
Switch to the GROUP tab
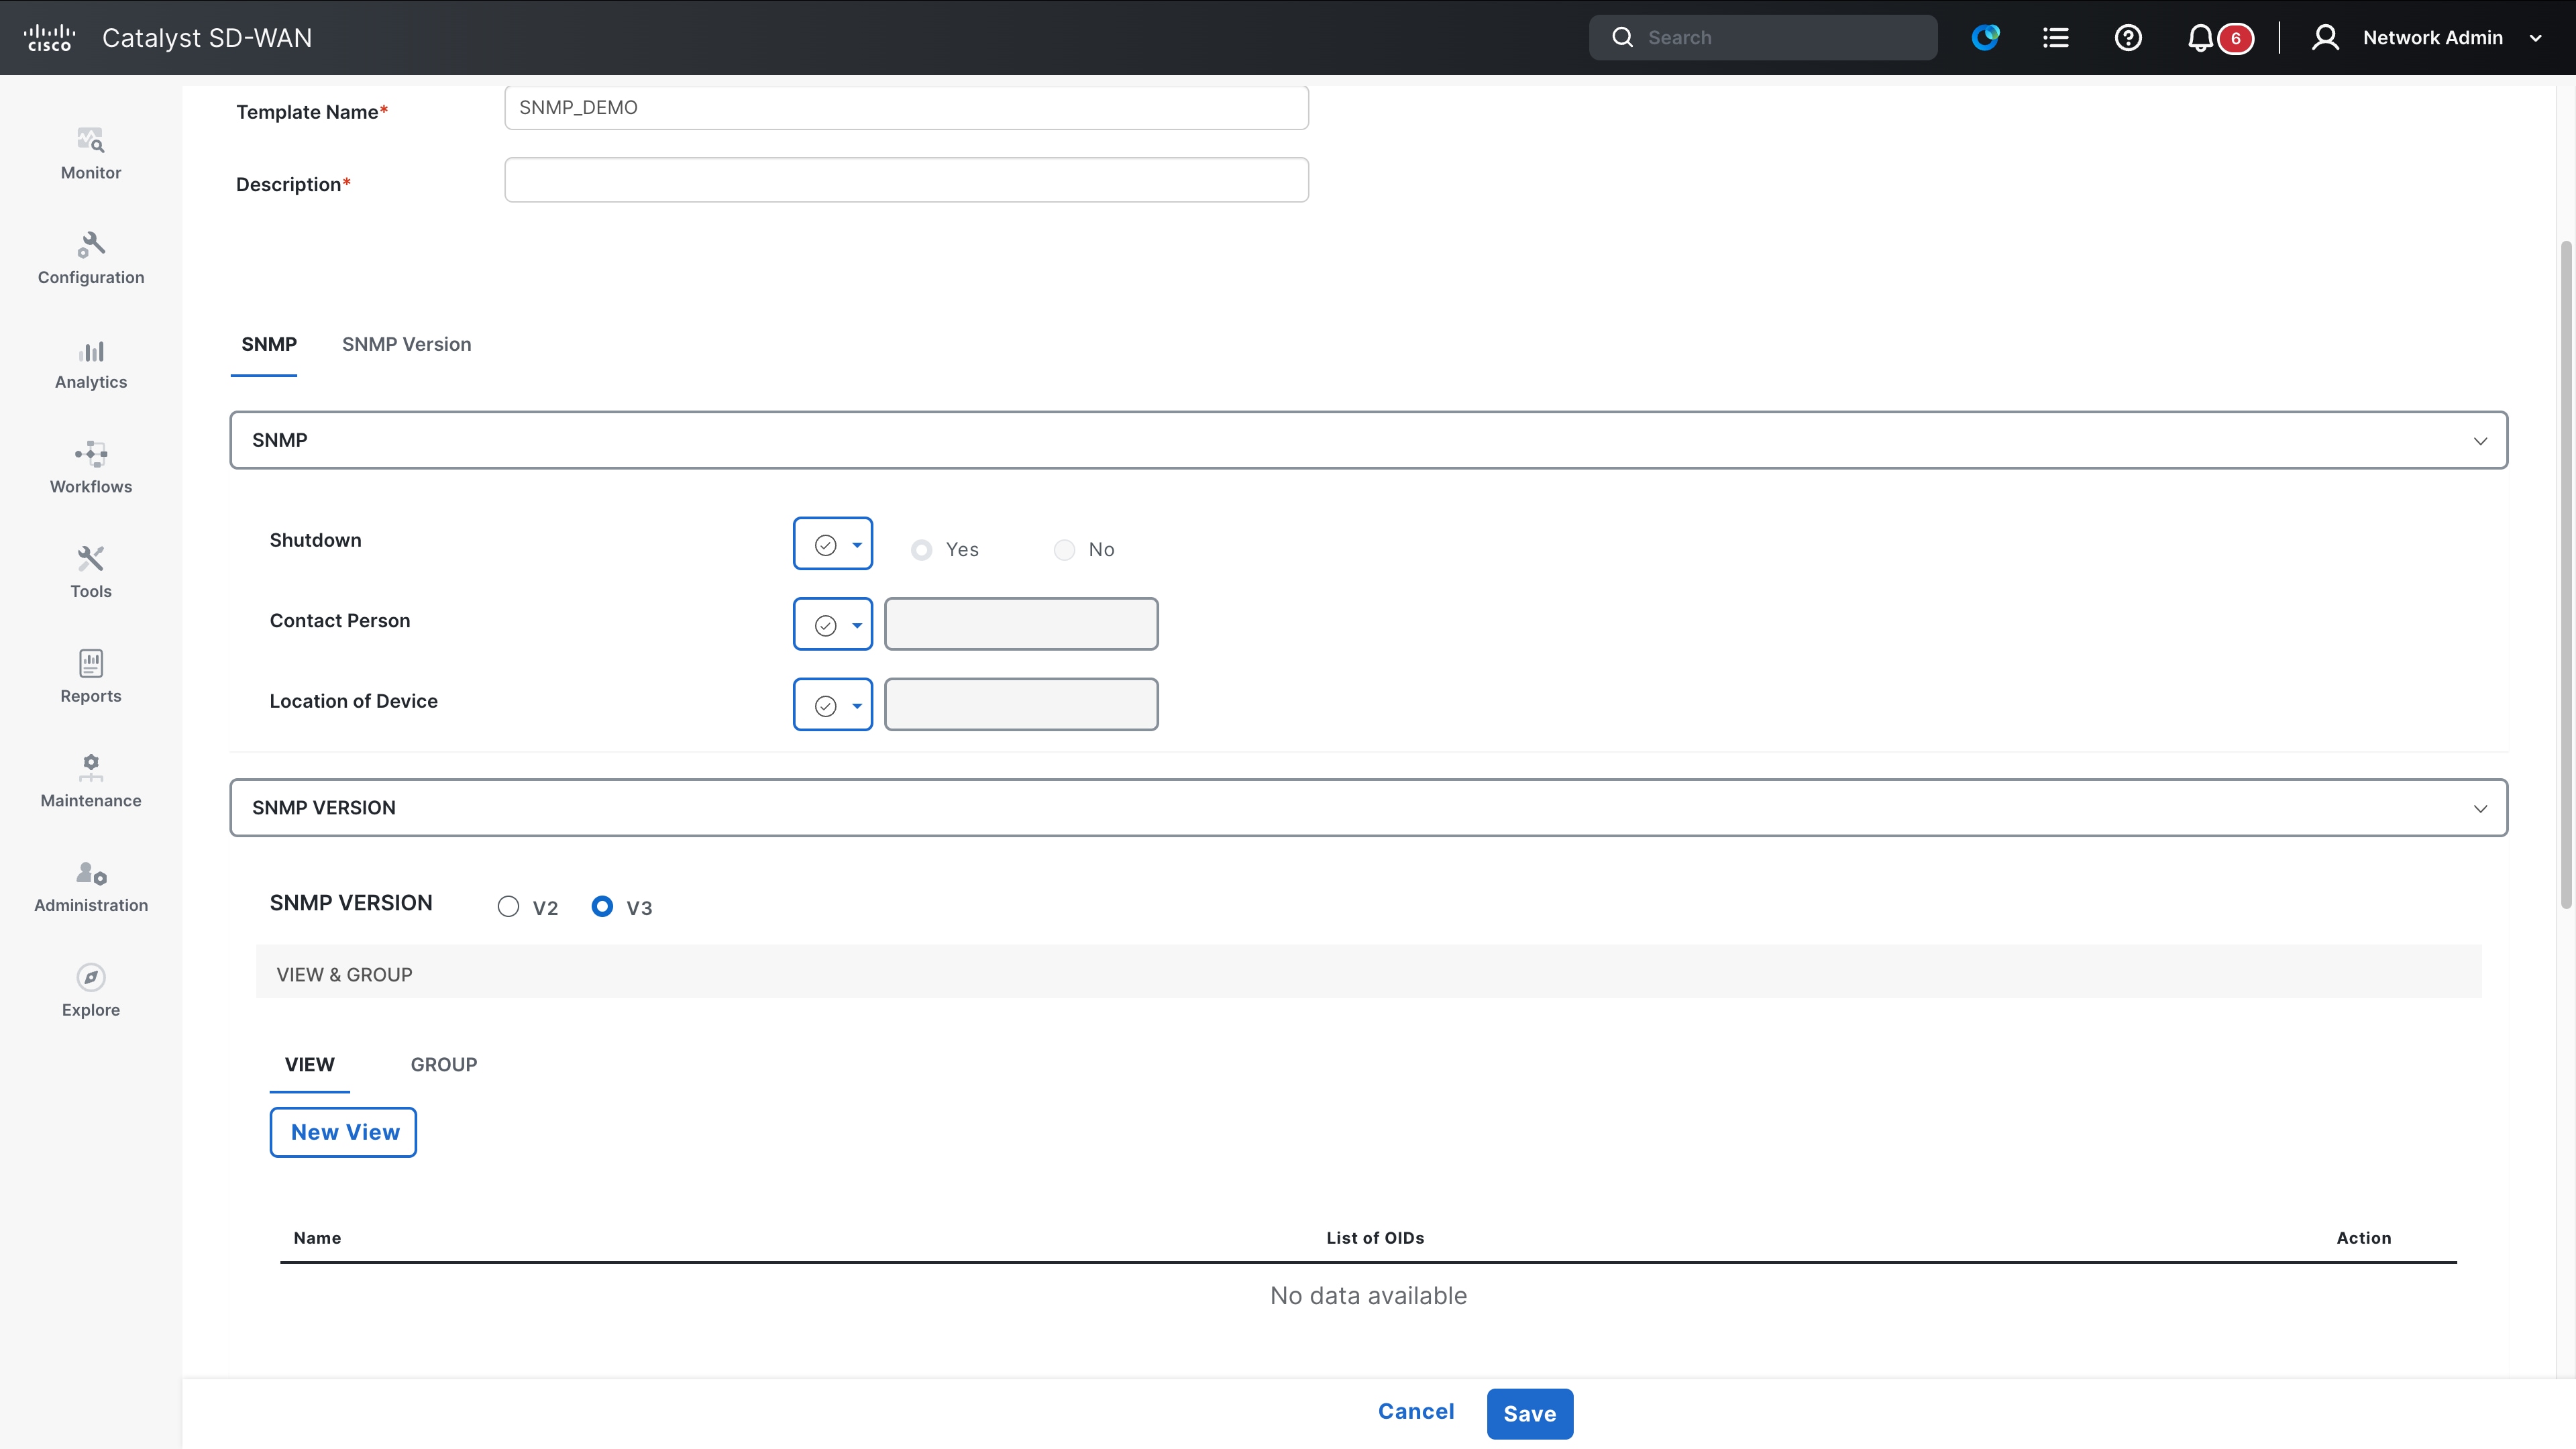(444, 1064)
